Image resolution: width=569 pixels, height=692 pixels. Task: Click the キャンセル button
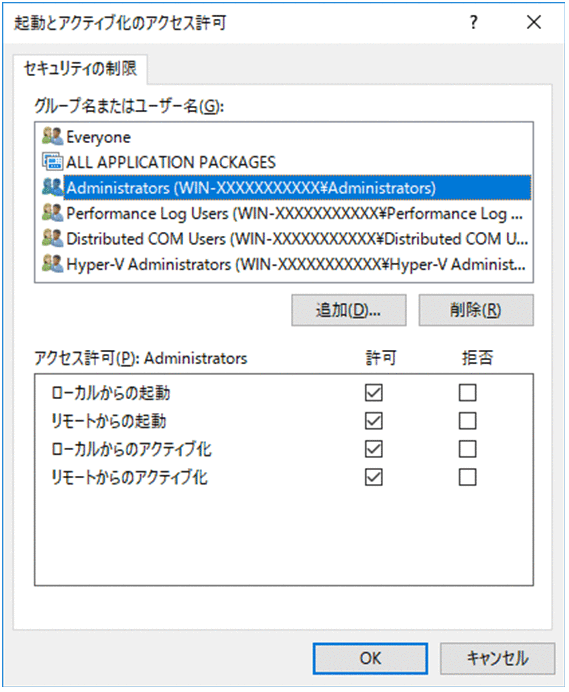tap(497, 658)
